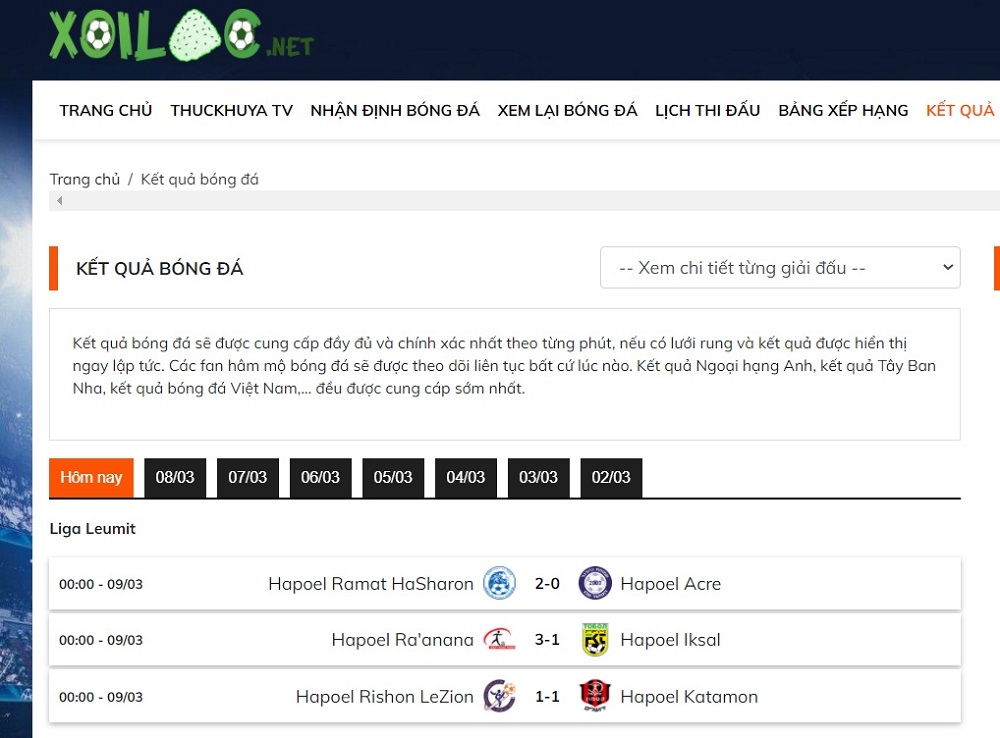This screenshot has height=738, width=1000.
Task: Select the 02/03 date tab
Action: 611,478
